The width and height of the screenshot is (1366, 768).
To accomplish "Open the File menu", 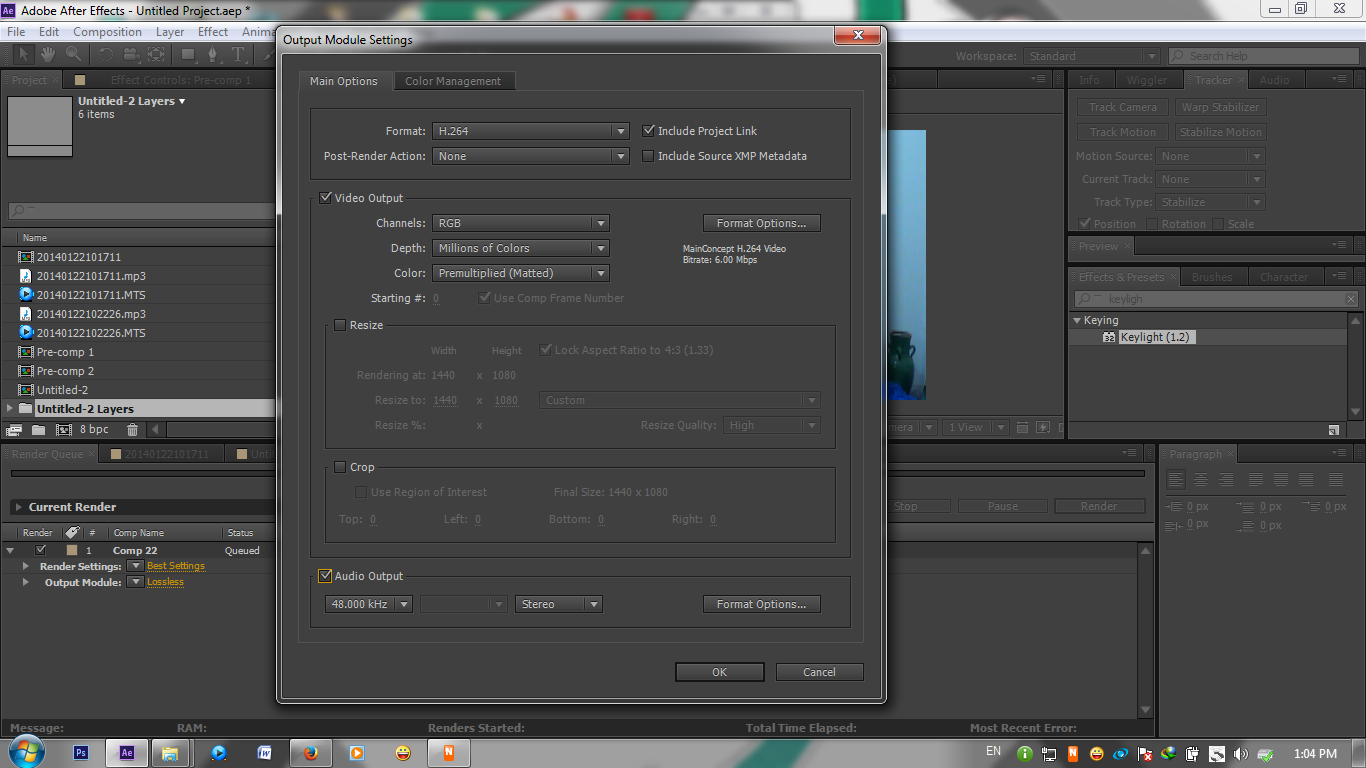I will click(16, 32).
